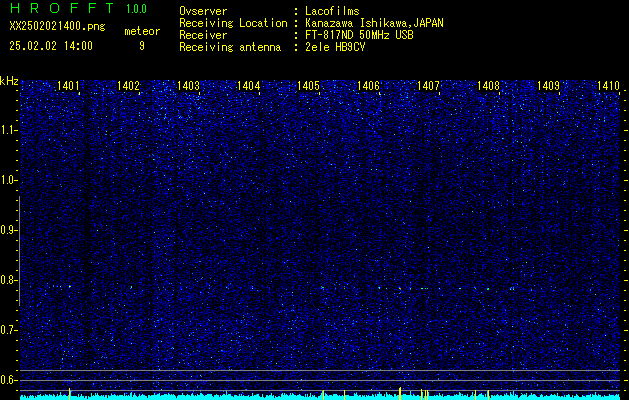This screenshot has width=629, height=400.
Task: Select the FT-817ND 50MHz USB receiver text
Action: (359, 35)
